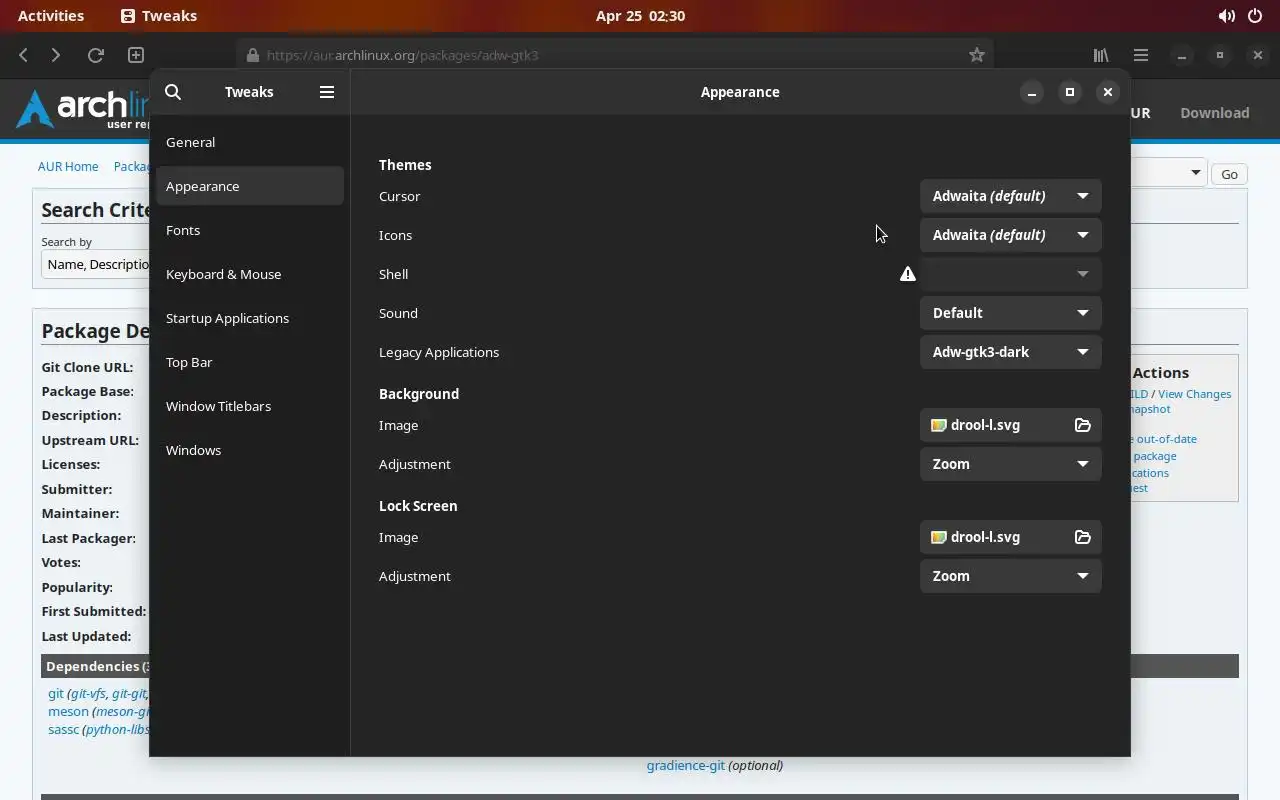Viewport: 1280px width, 800px height.
Task: Browse for Lock Screen image file
Action: (1082, 537)
